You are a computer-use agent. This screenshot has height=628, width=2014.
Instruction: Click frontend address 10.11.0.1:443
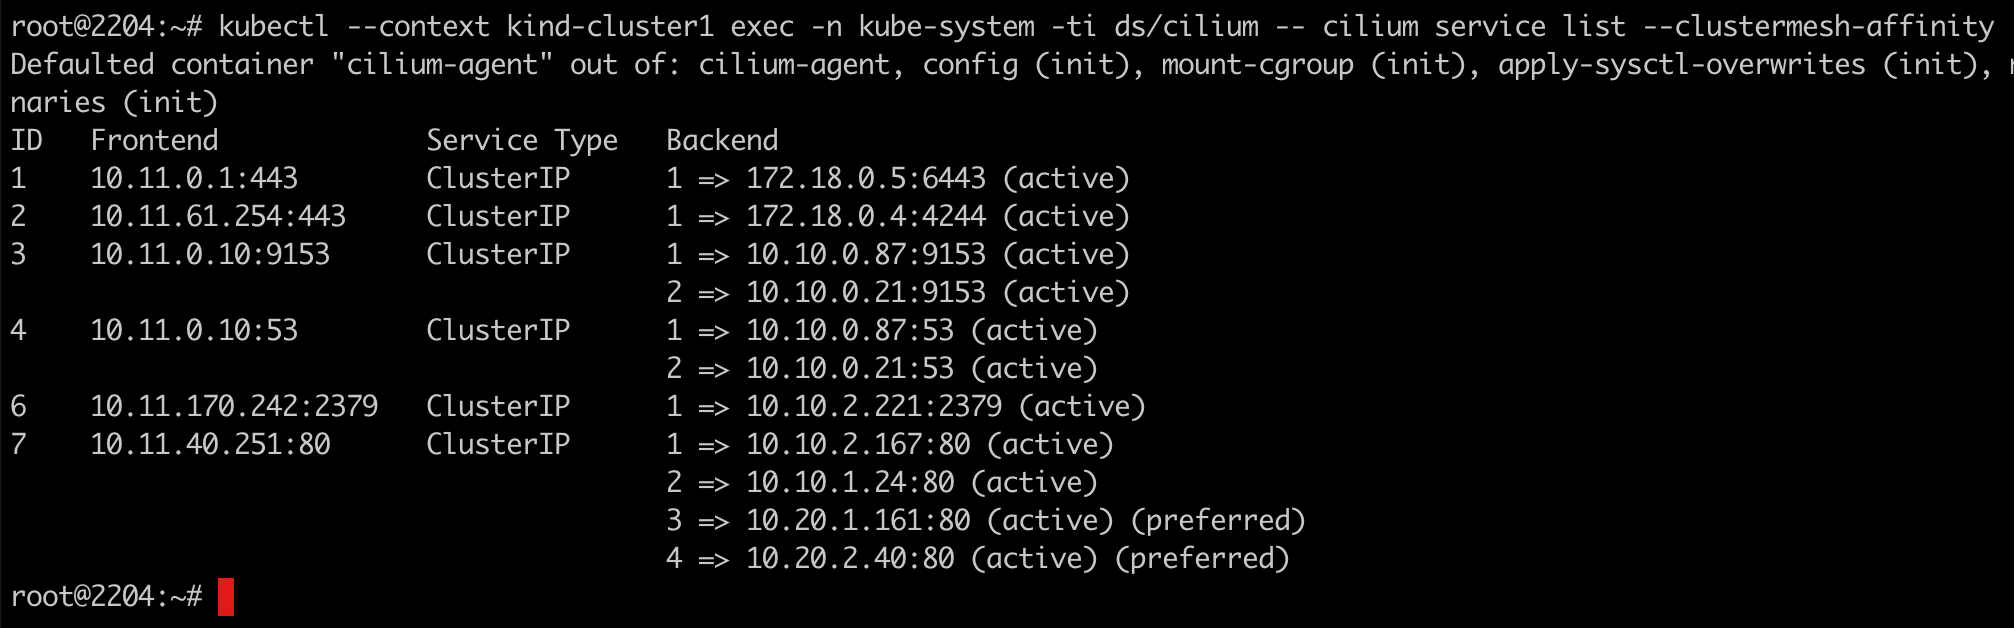coord(194,179)
